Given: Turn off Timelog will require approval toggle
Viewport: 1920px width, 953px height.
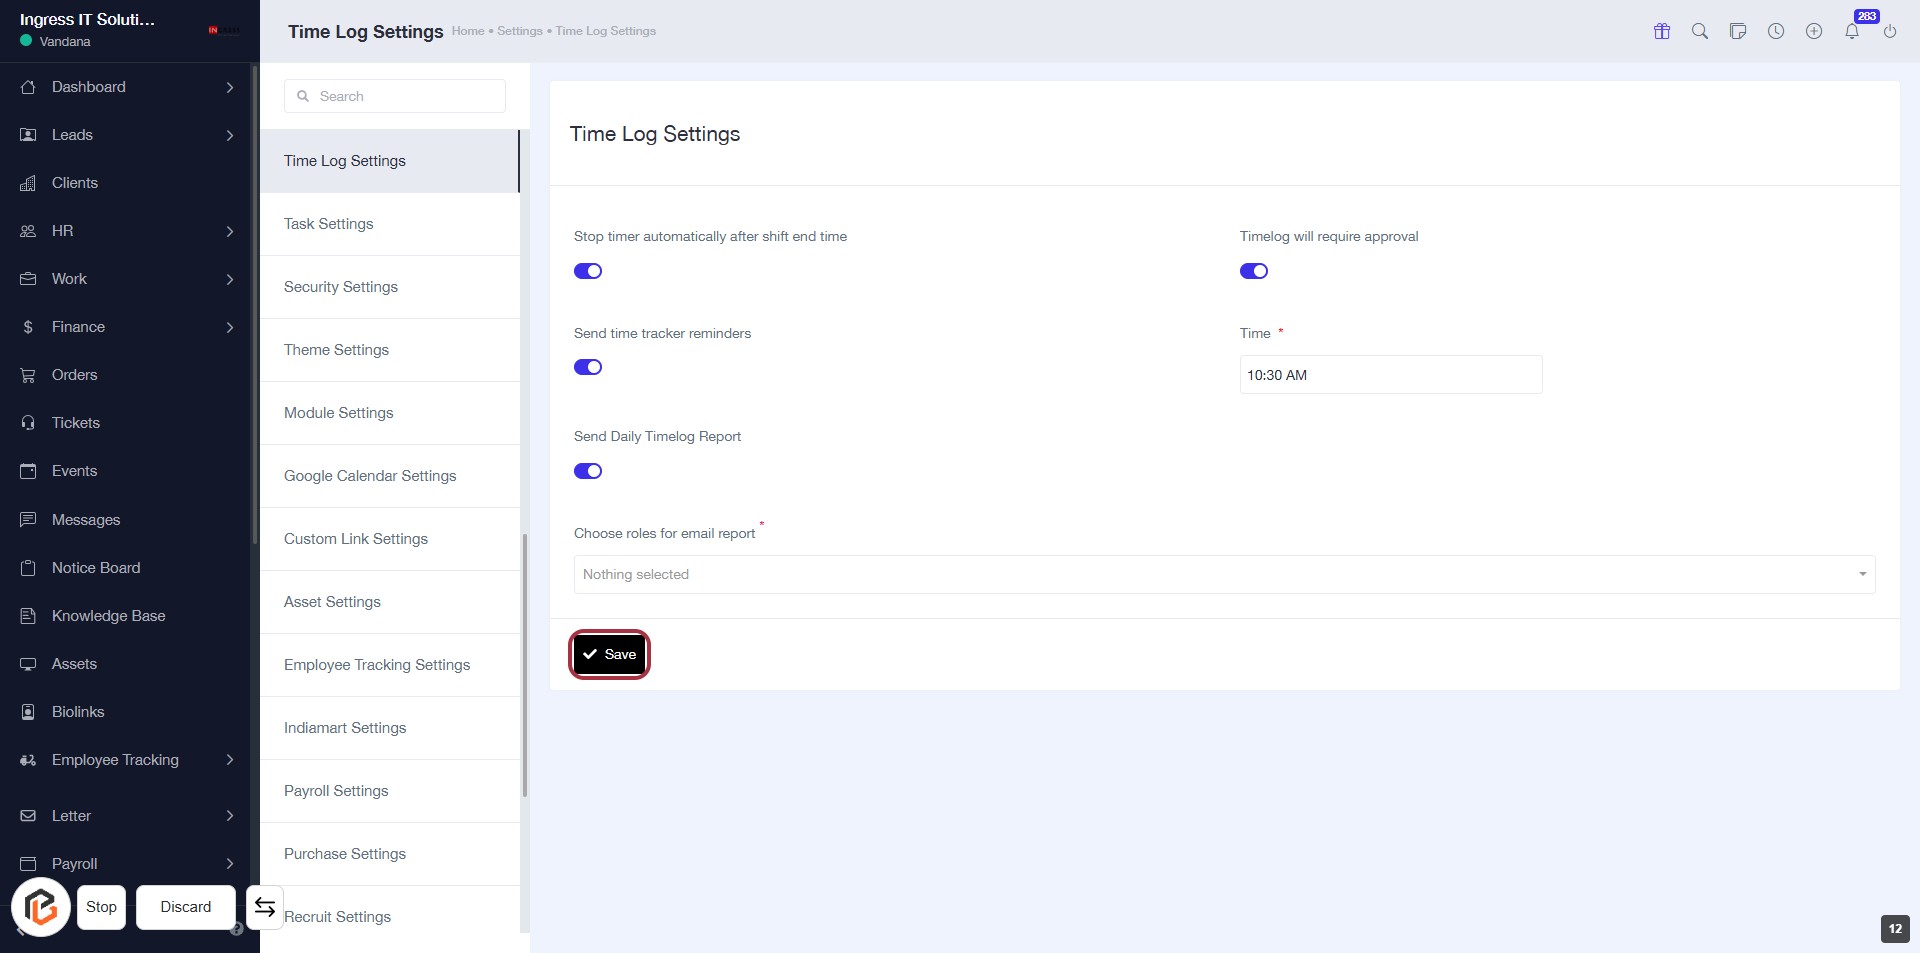Looking at the screenshot, I should click(x=1254, y=271).
